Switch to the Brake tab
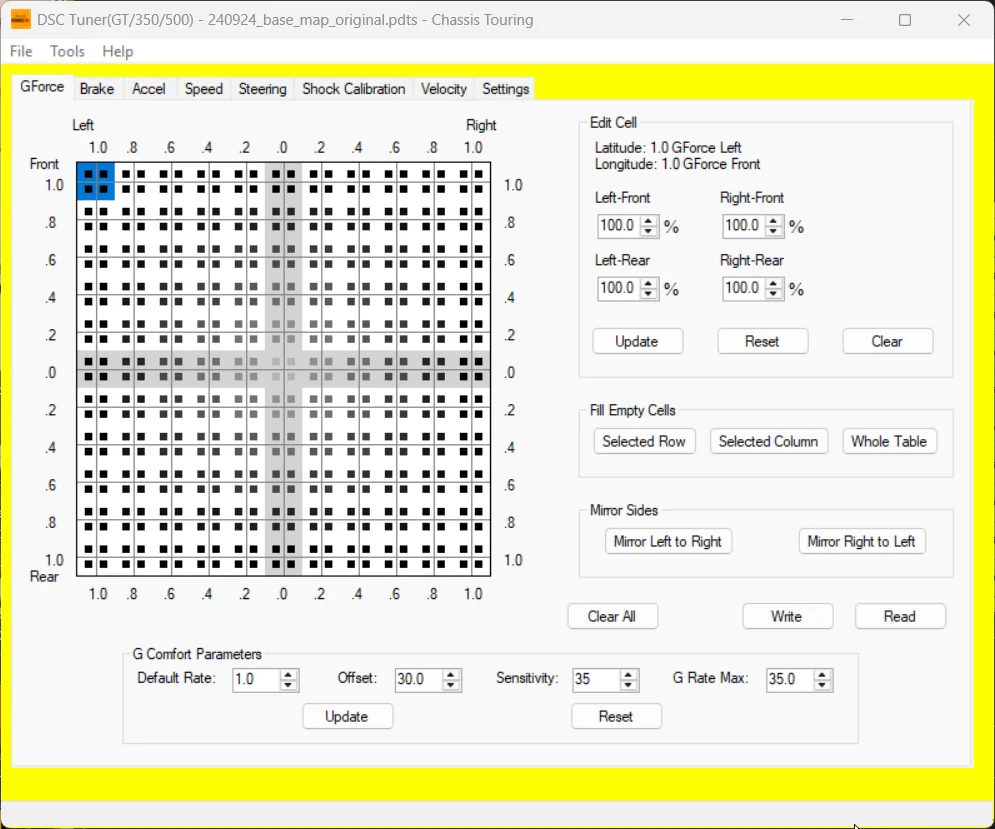 tap(97, 89)
